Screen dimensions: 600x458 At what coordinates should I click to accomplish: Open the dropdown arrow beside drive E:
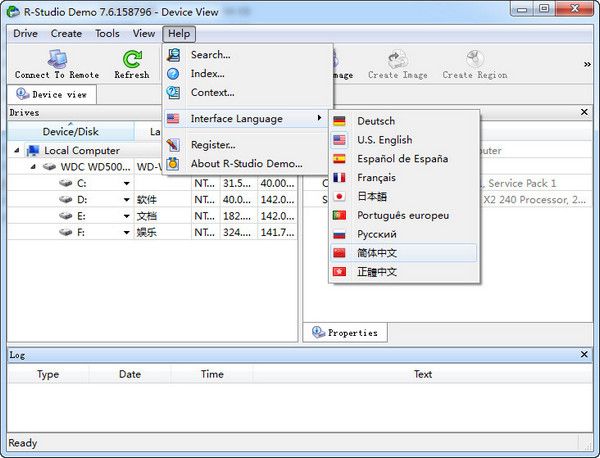point(127,217)
